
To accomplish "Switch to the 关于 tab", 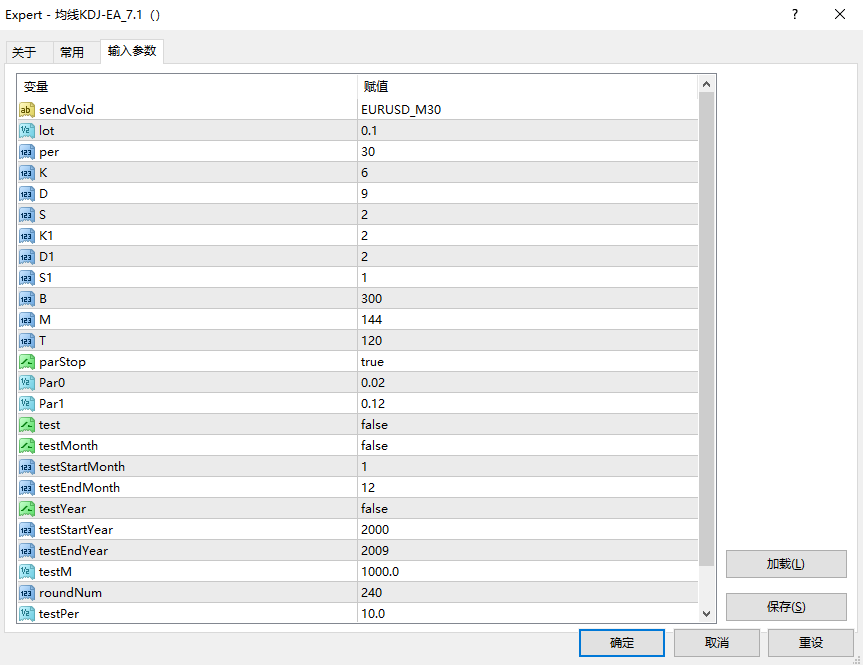I will tap(25, 52).
